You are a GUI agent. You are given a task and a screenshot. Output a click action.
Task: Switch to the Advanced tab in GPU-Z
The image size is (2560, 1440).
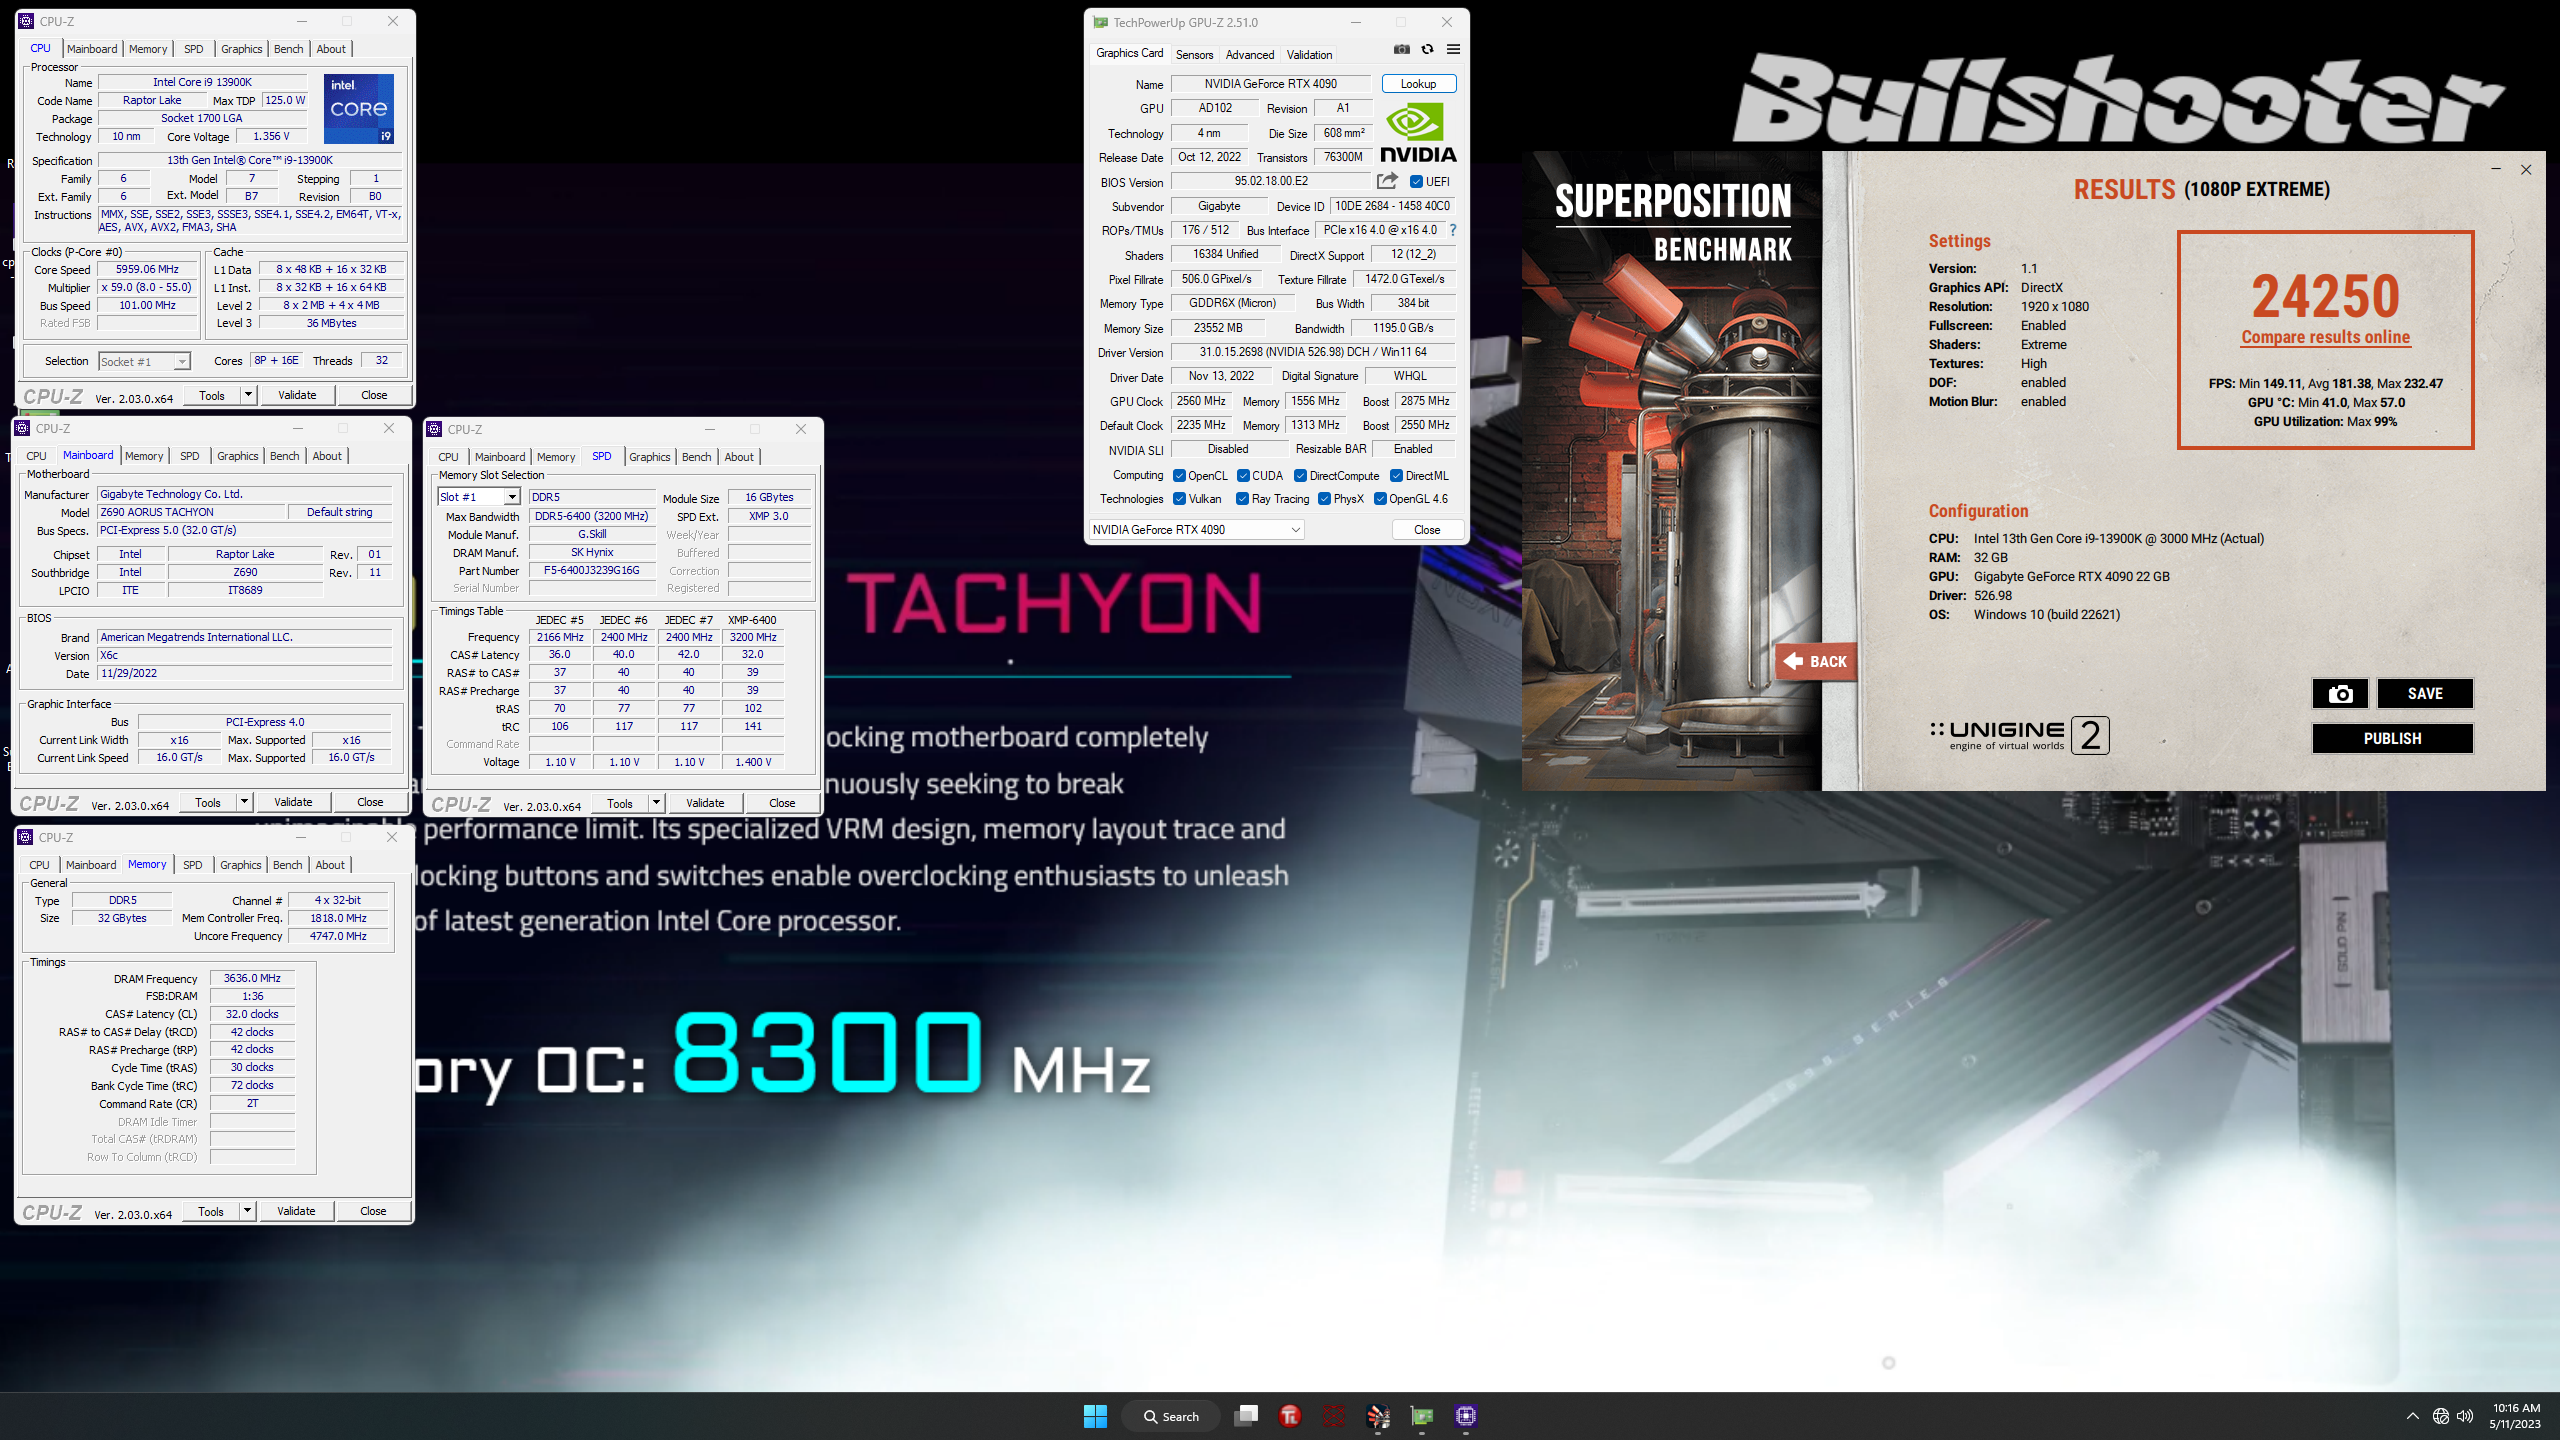point(1250,55)
